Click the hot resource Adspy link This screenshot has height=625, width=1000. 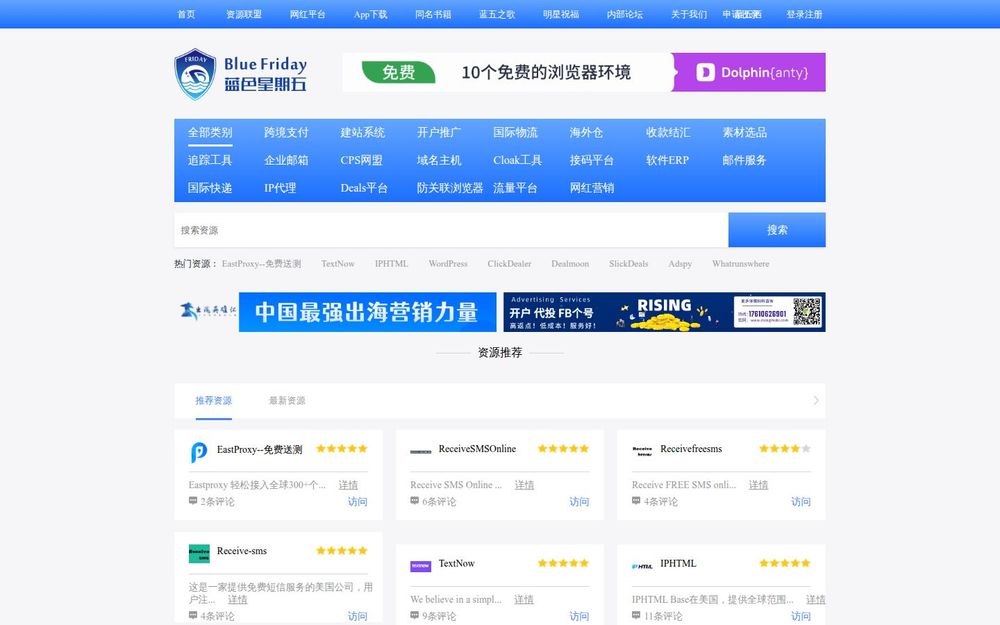point(680,263)
